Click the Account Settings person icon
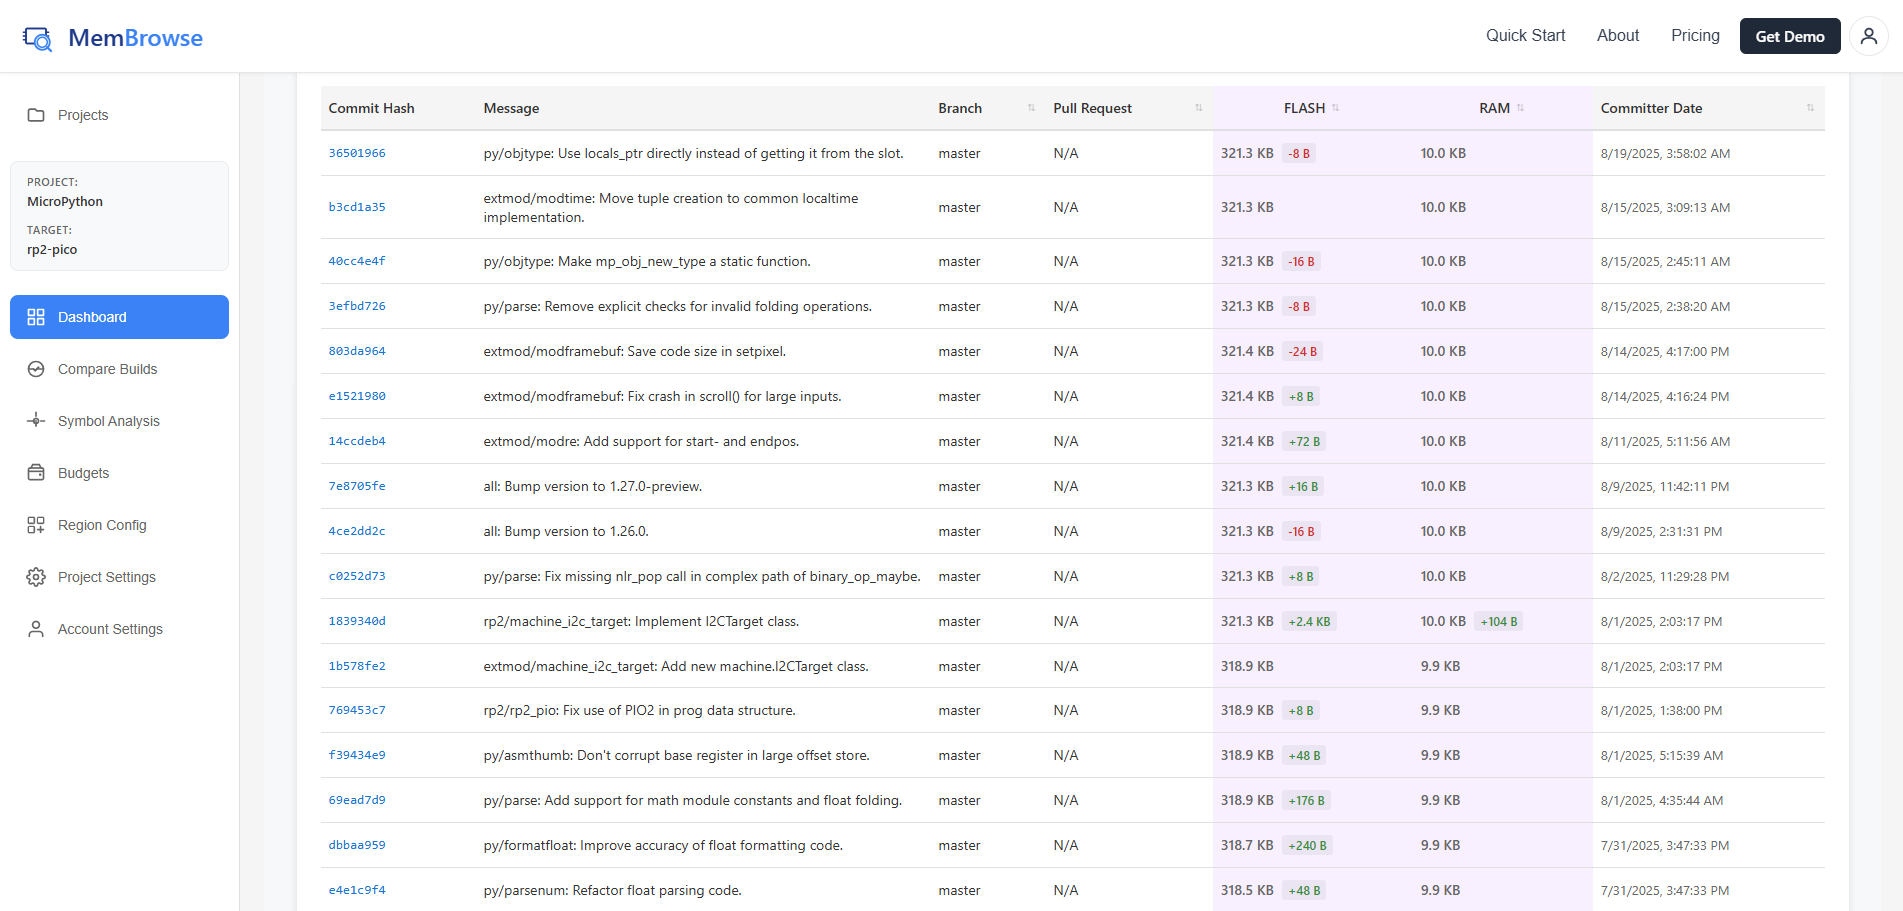This screenshot has width=1903, height=911. [x=36, y=629]
